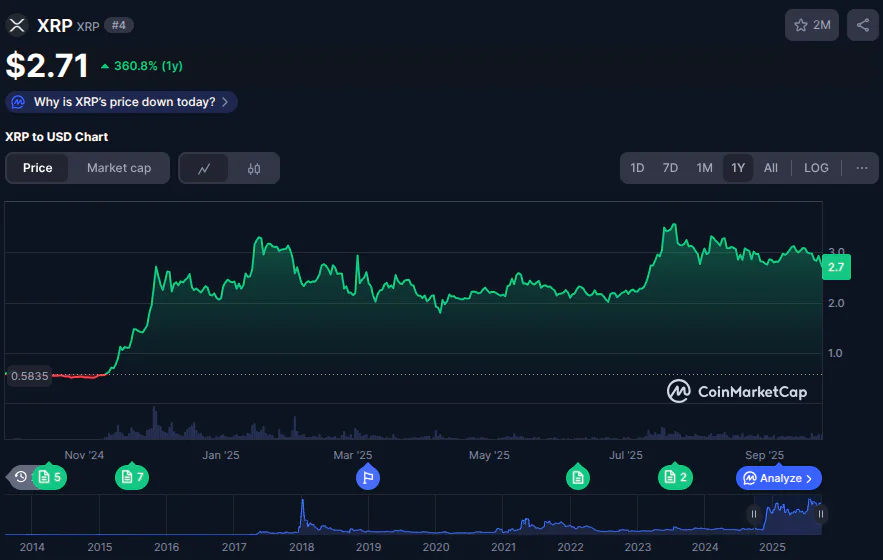The image size is (883, 560).
Task: Set chart range to 1D
Action: [x=637, y=168]
